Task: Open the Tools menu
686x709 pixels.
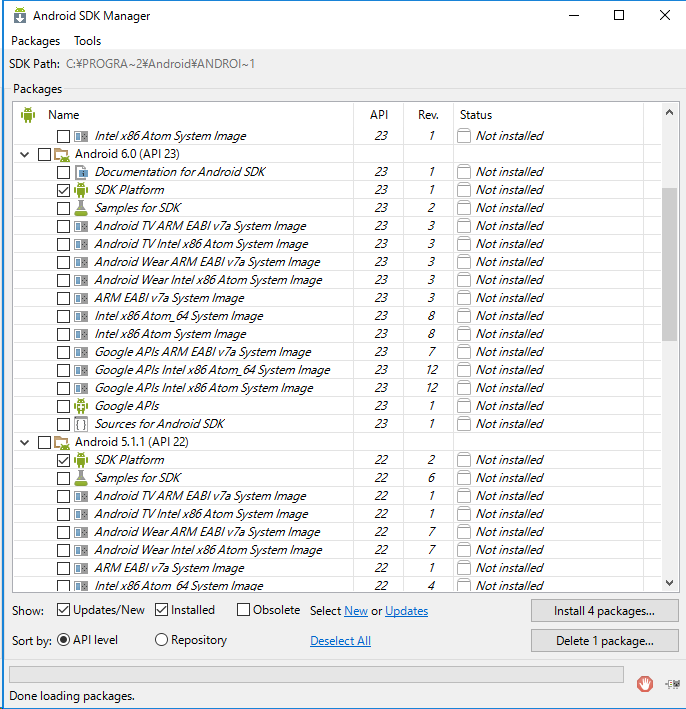Action: tap(87, 41)
